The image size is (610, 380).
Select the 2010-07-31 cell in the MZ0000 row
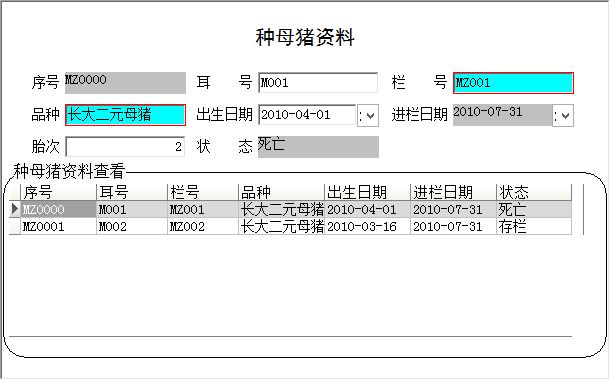453,209
